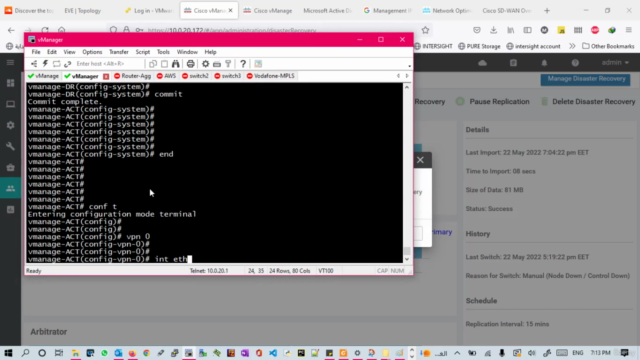This screenshot has width=640, height=360.
Task: Switch to the Vodafone-MPLS session tab
Action: [271, 76]
